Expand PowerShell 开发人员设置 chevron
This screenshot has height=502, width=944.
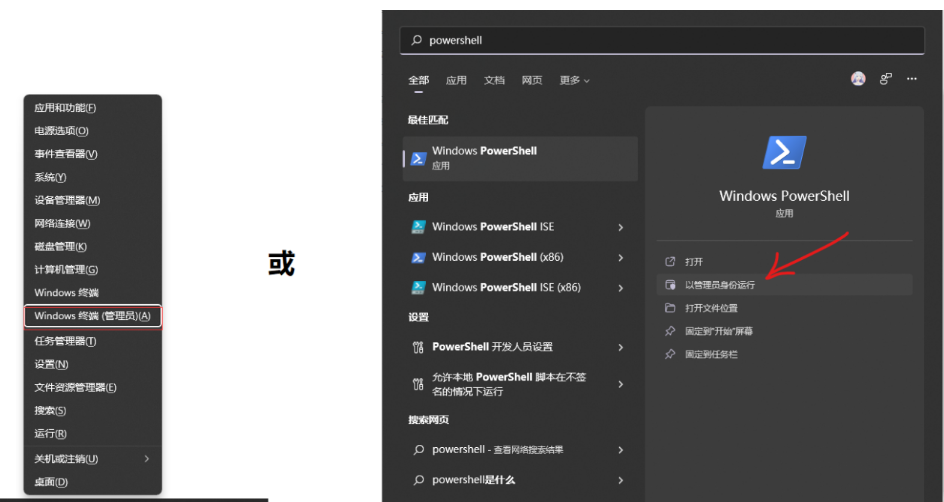[621, 347]
